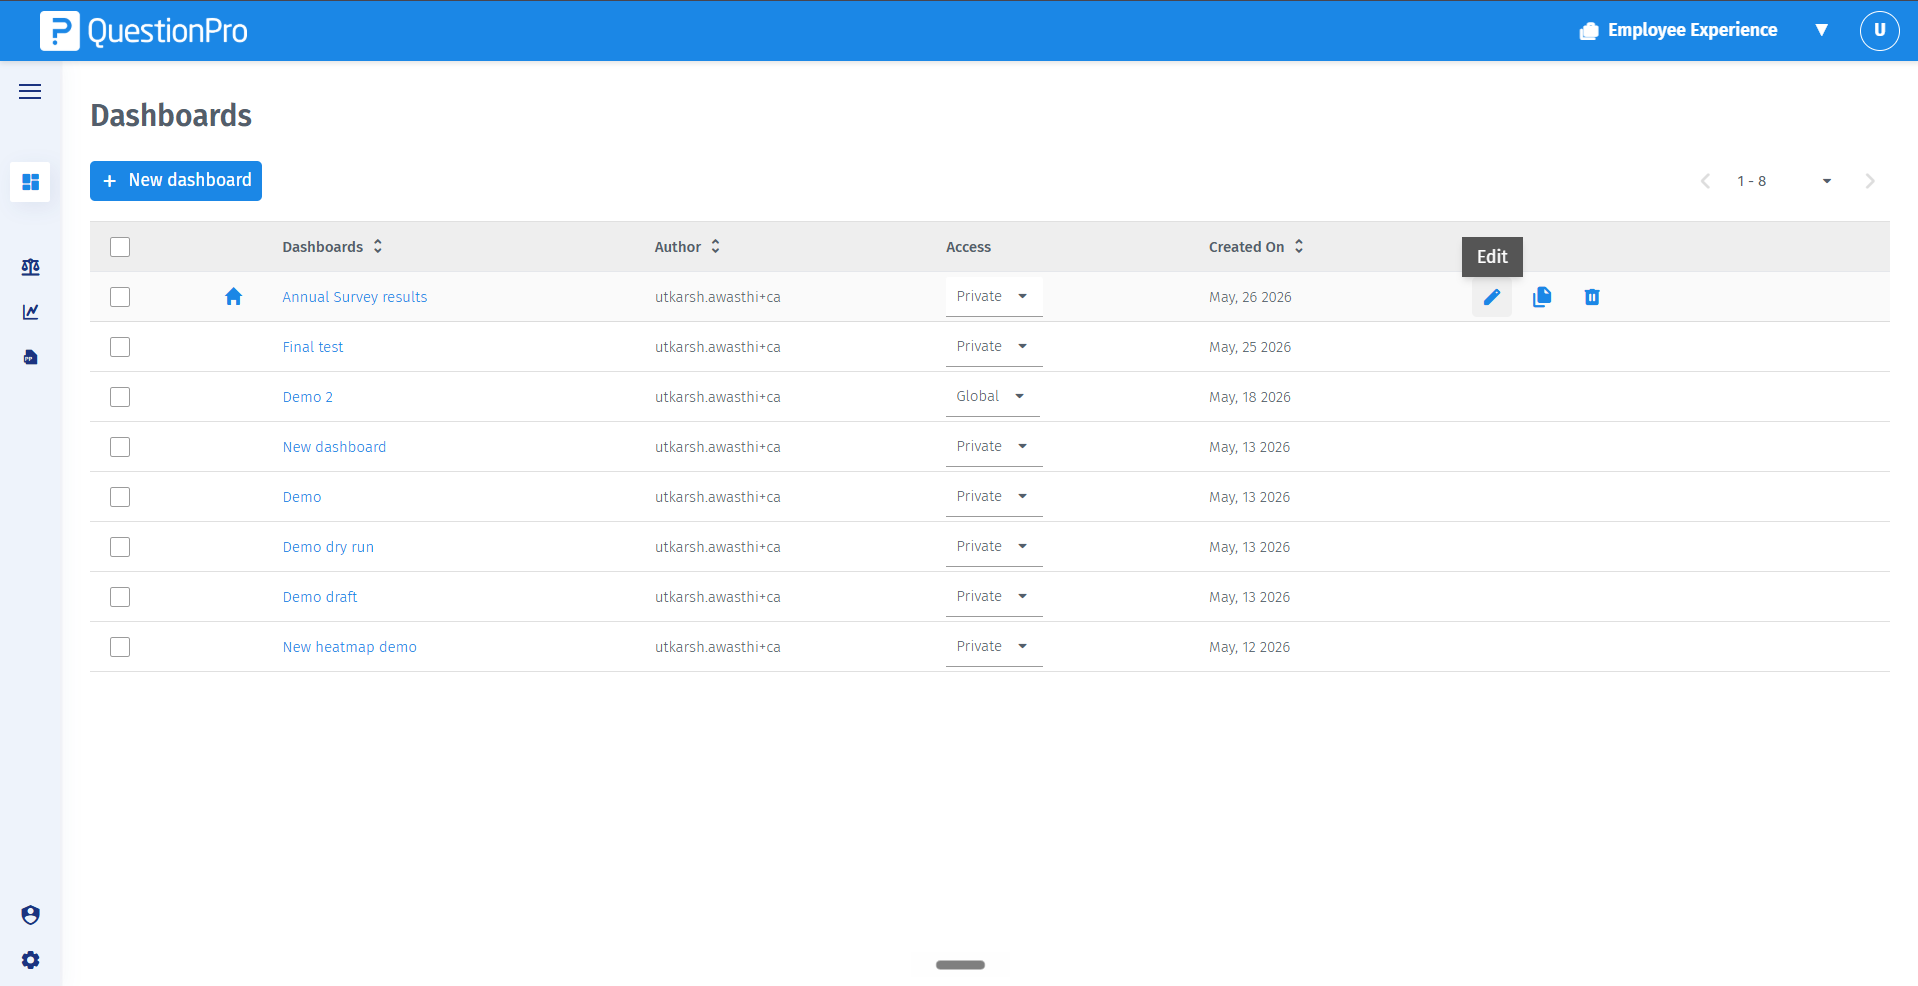Open the access dropdown for New heatmap demo
The height and width of the screenshot is (986, 1918).
coord(994,647)
